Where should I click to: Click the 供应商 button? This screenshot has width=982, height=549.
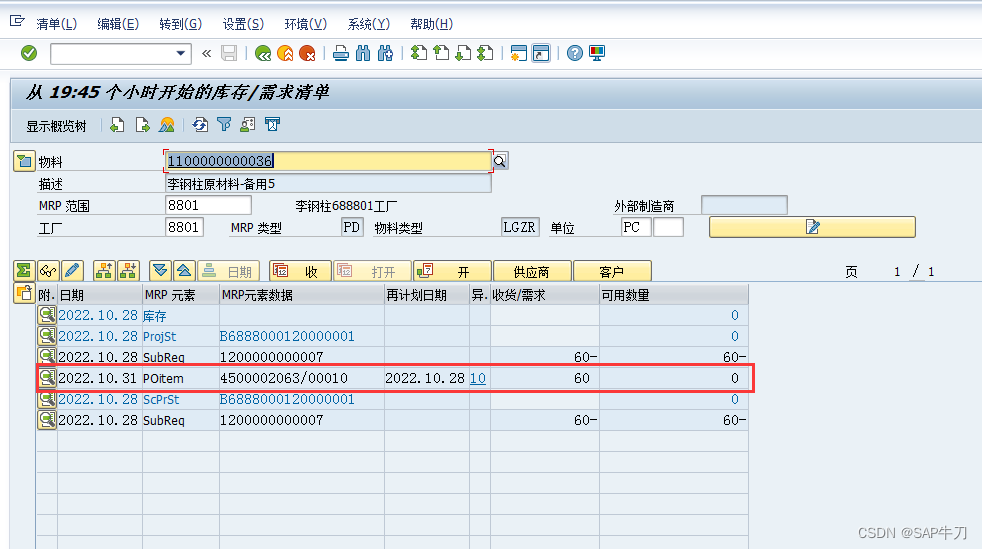[x=532, y=271]
